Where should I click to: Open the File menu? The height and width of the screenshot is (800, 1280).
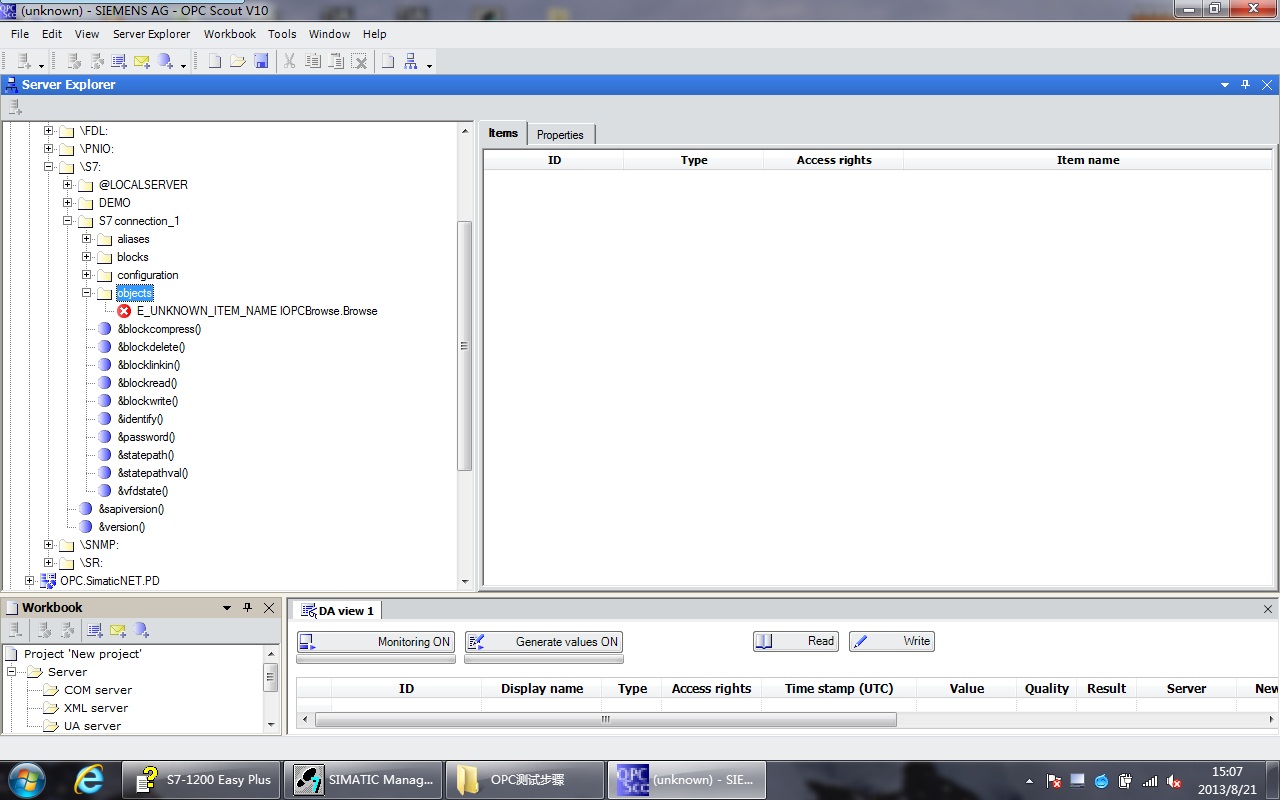click(x=20, y=34)
